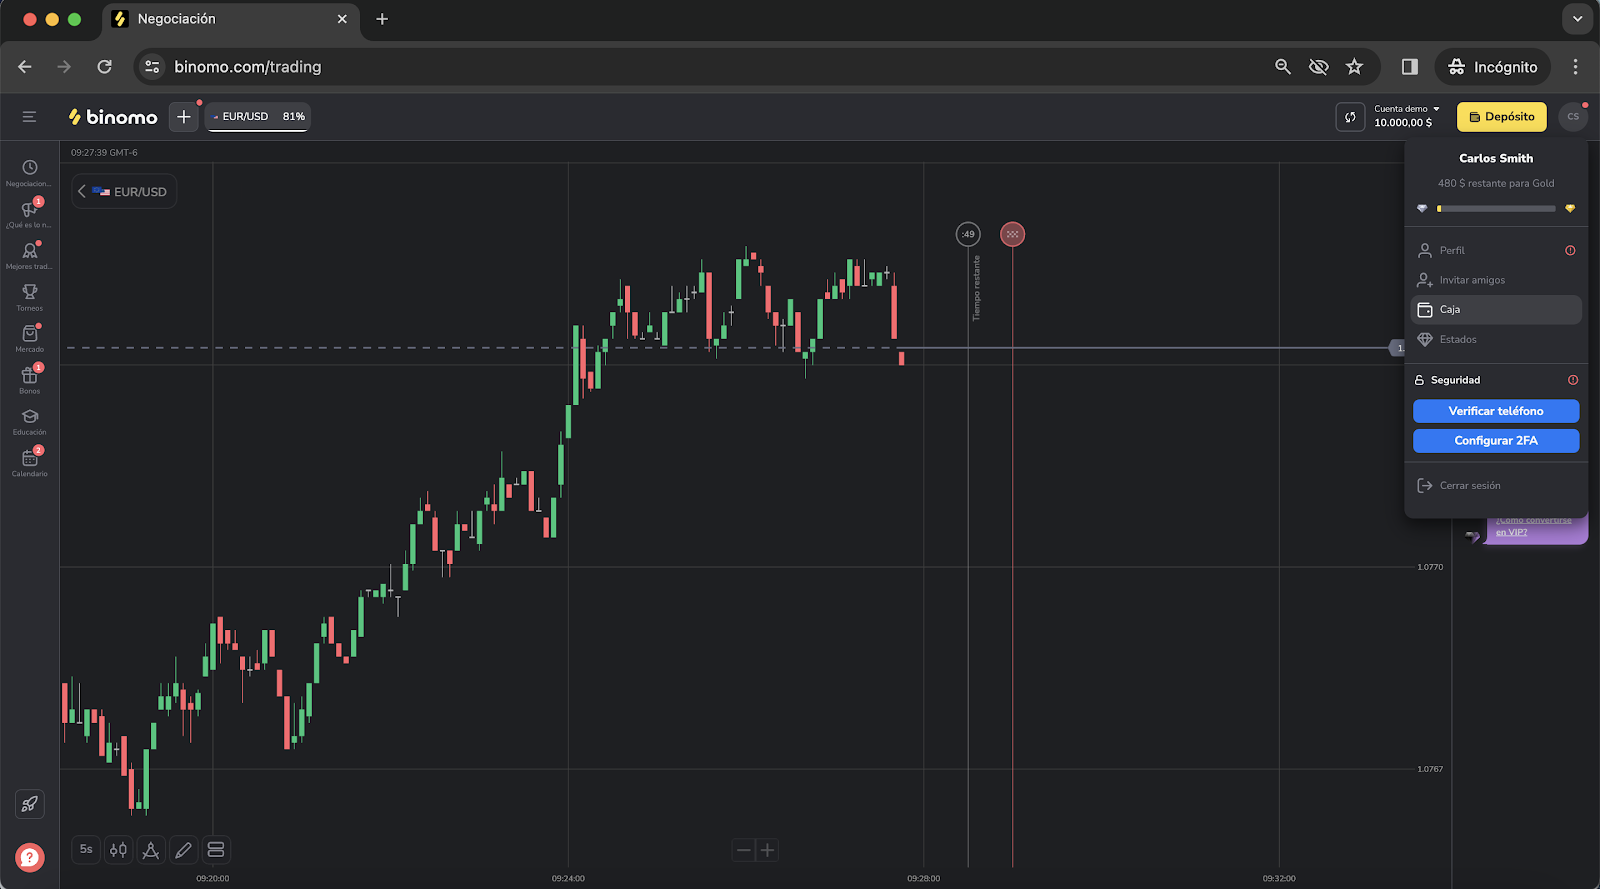Toggle the chart layout split button
This screenshot has height=889, width=1600.
click(216, 850)
